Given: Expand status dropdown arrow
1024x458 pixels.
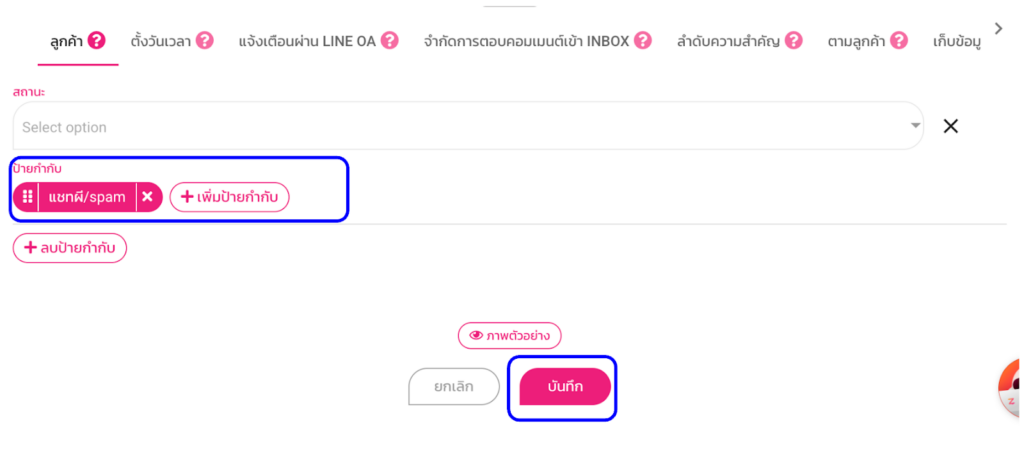Looking at the screenshot, I should (914, 127).
